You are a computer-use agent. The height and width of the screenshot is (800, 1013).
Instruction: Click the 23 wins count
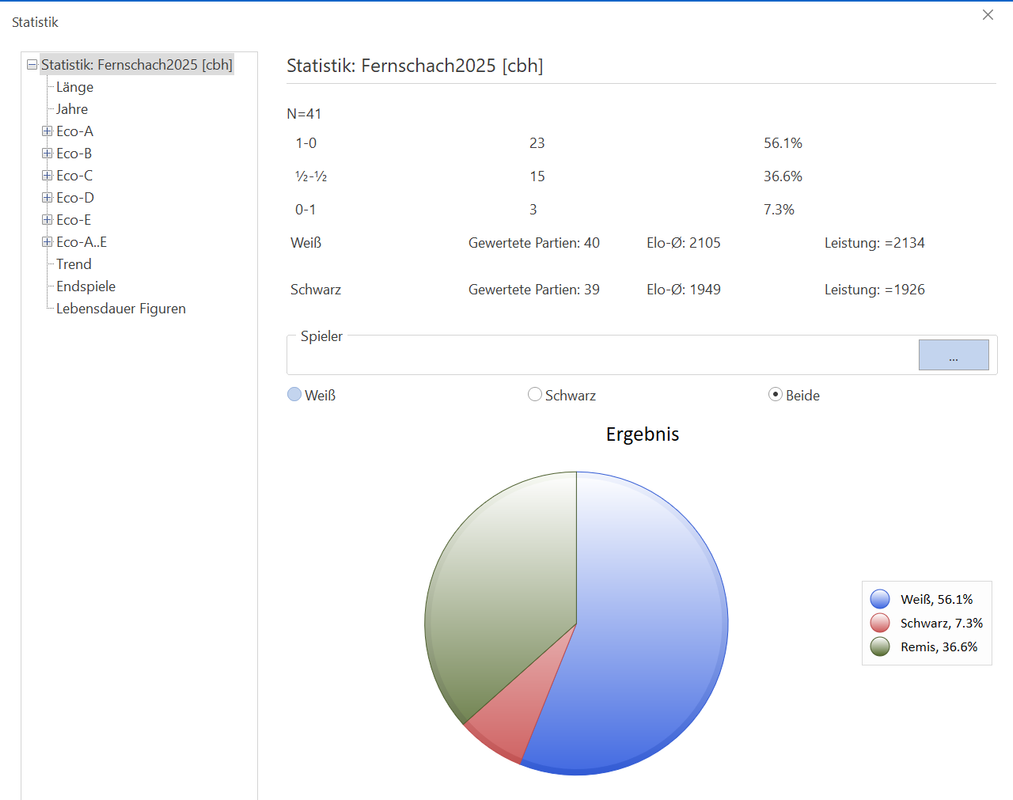(537, 143)
